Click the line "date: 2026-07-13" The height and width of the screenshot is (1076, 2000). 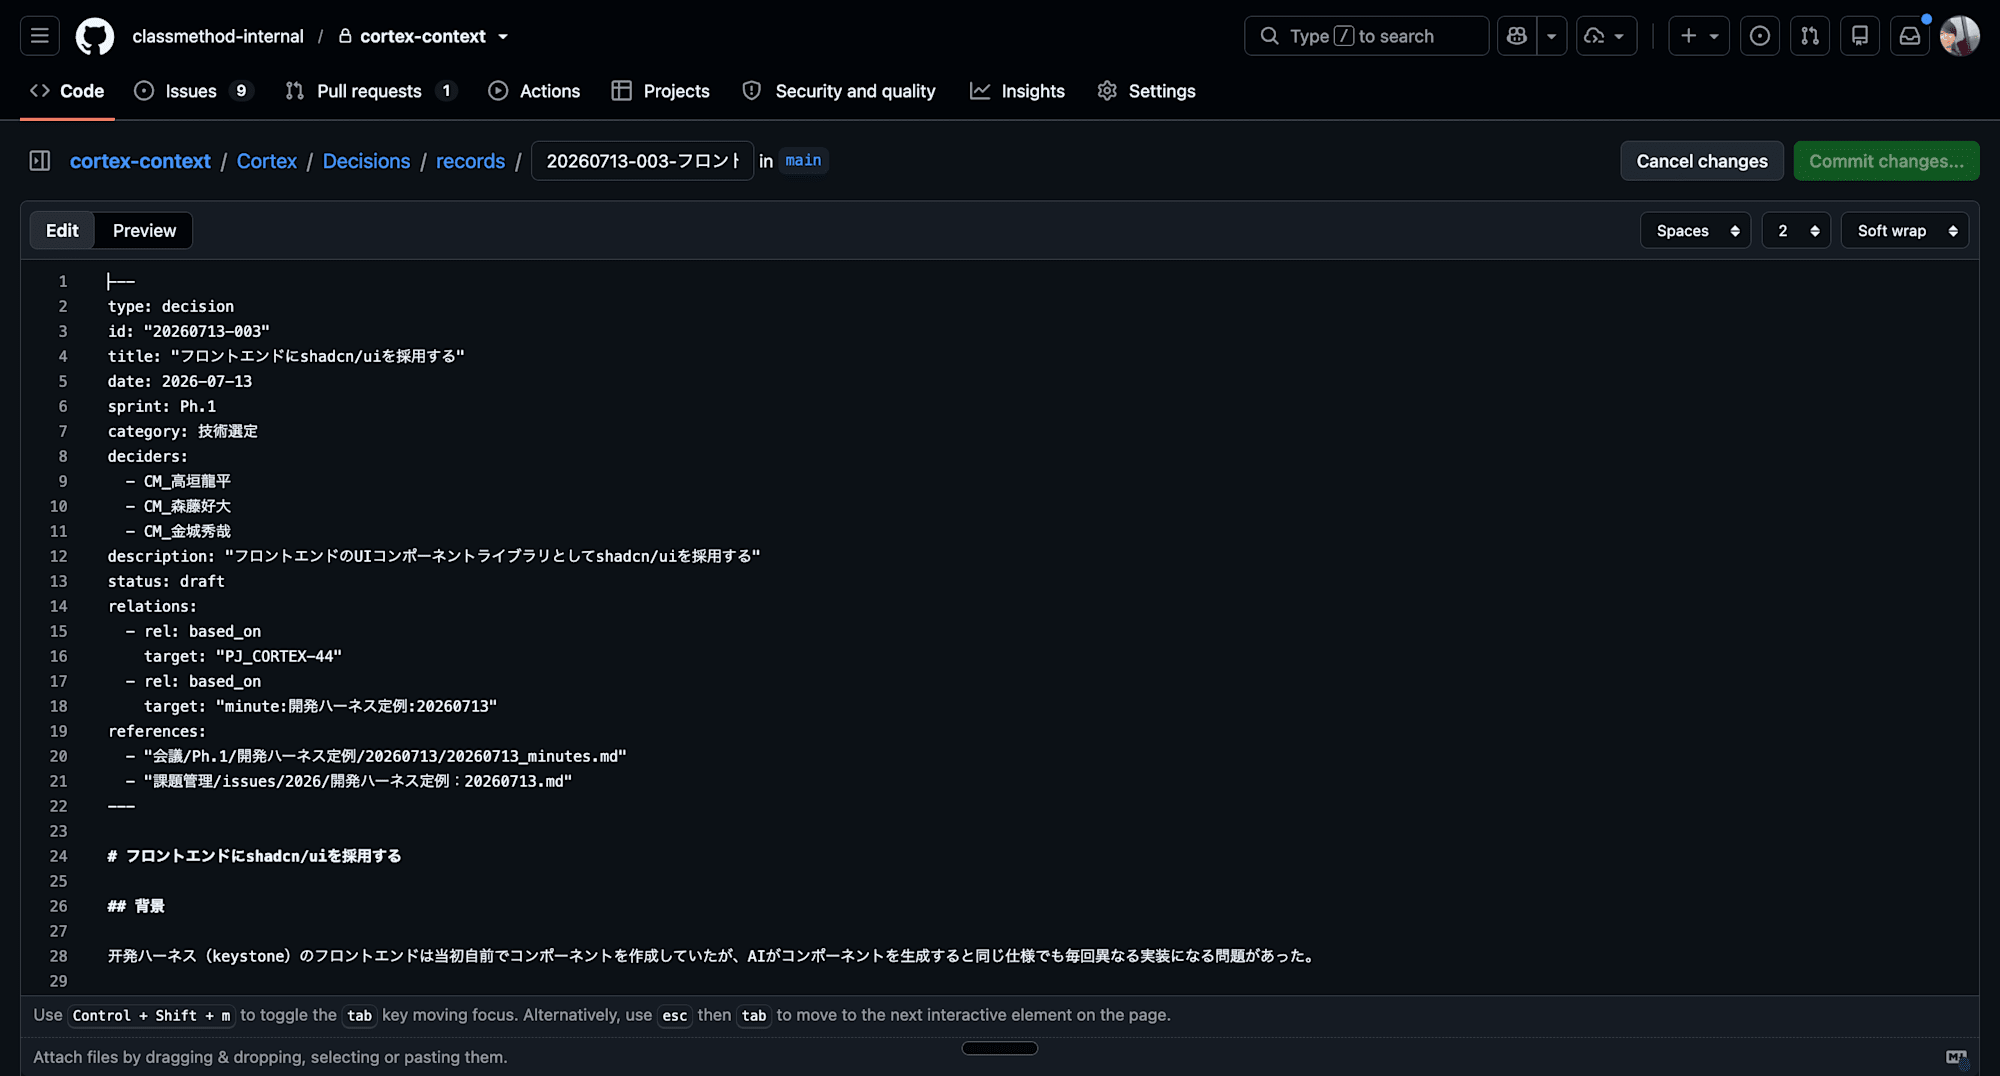[x=180, y=381]
